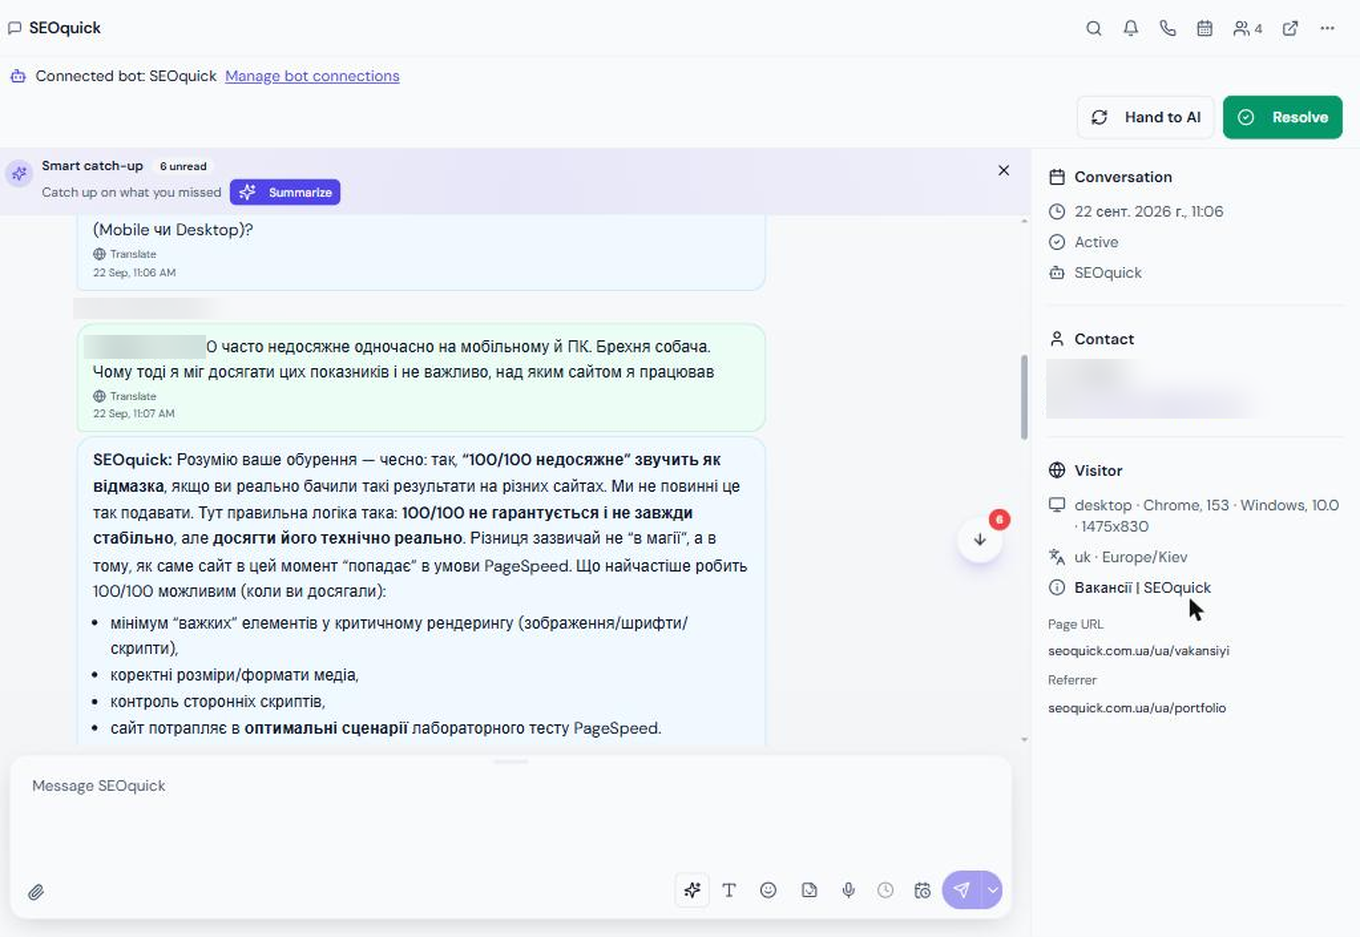Click the composer drag handle bar
This screenshot has height=937, width=1360.
tap(510, 762)
